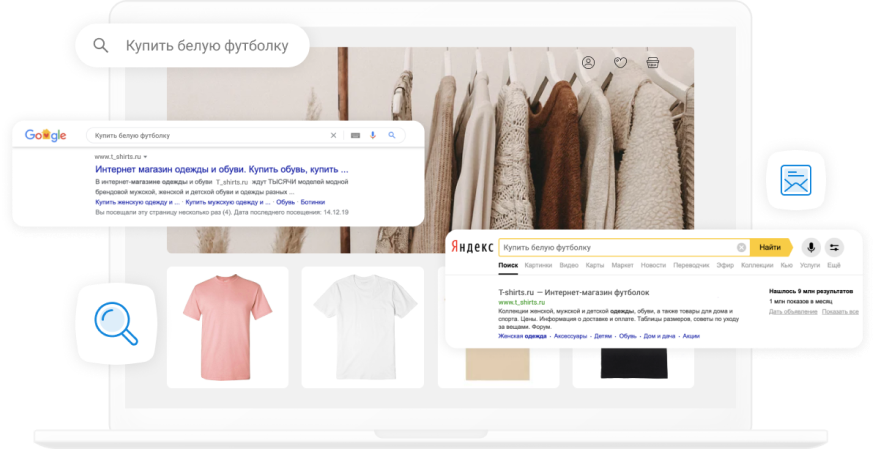Click Google's blue magnifier search icon
875x449 pixels.
pyautogui.click(x=392, y=135)
